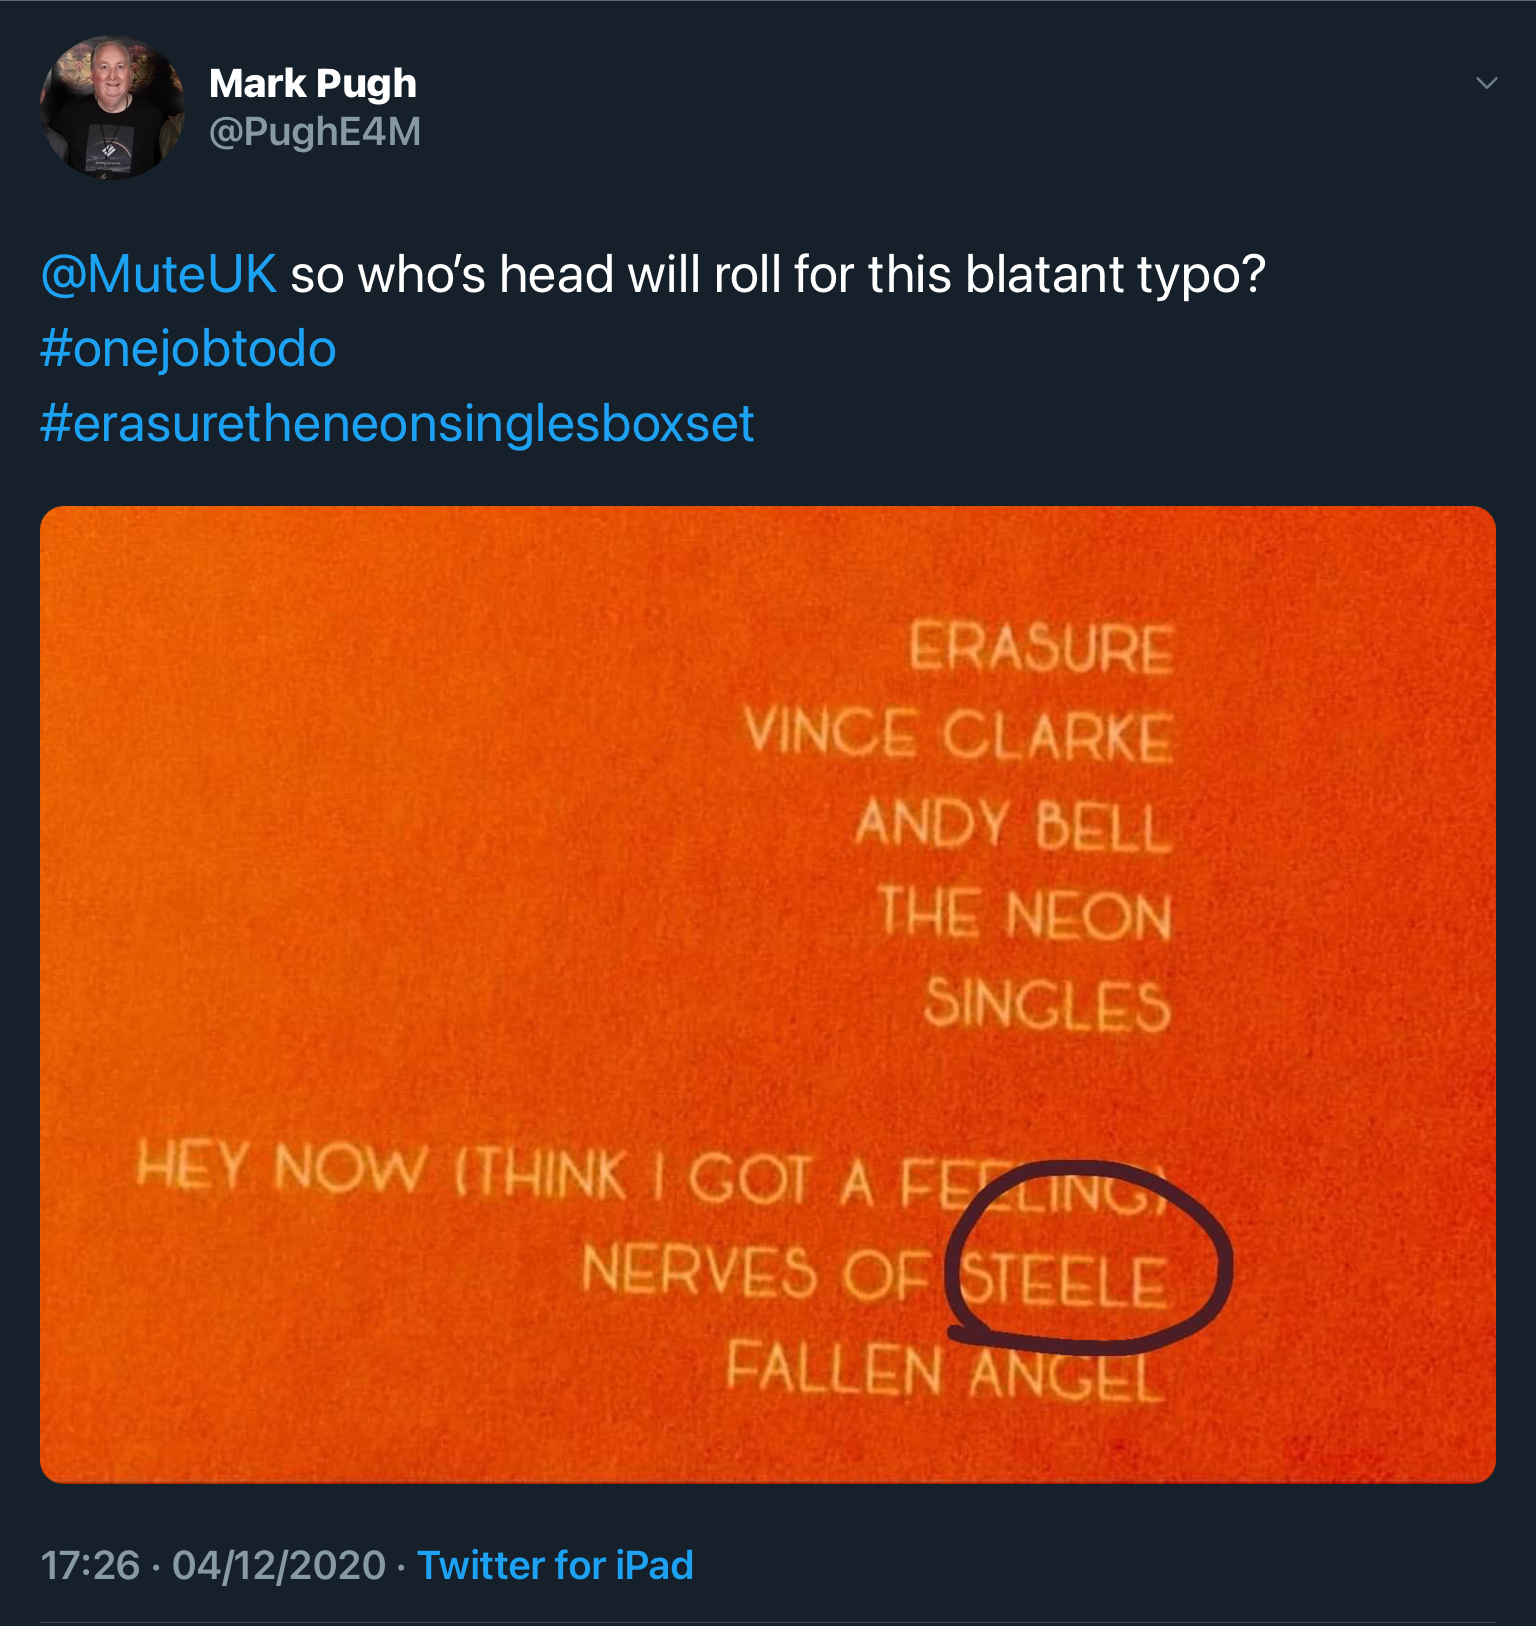Click the ANDY BELL line in the photo
The height and width of the screenshot is (1626, 1536).
tap(1013, 825)
